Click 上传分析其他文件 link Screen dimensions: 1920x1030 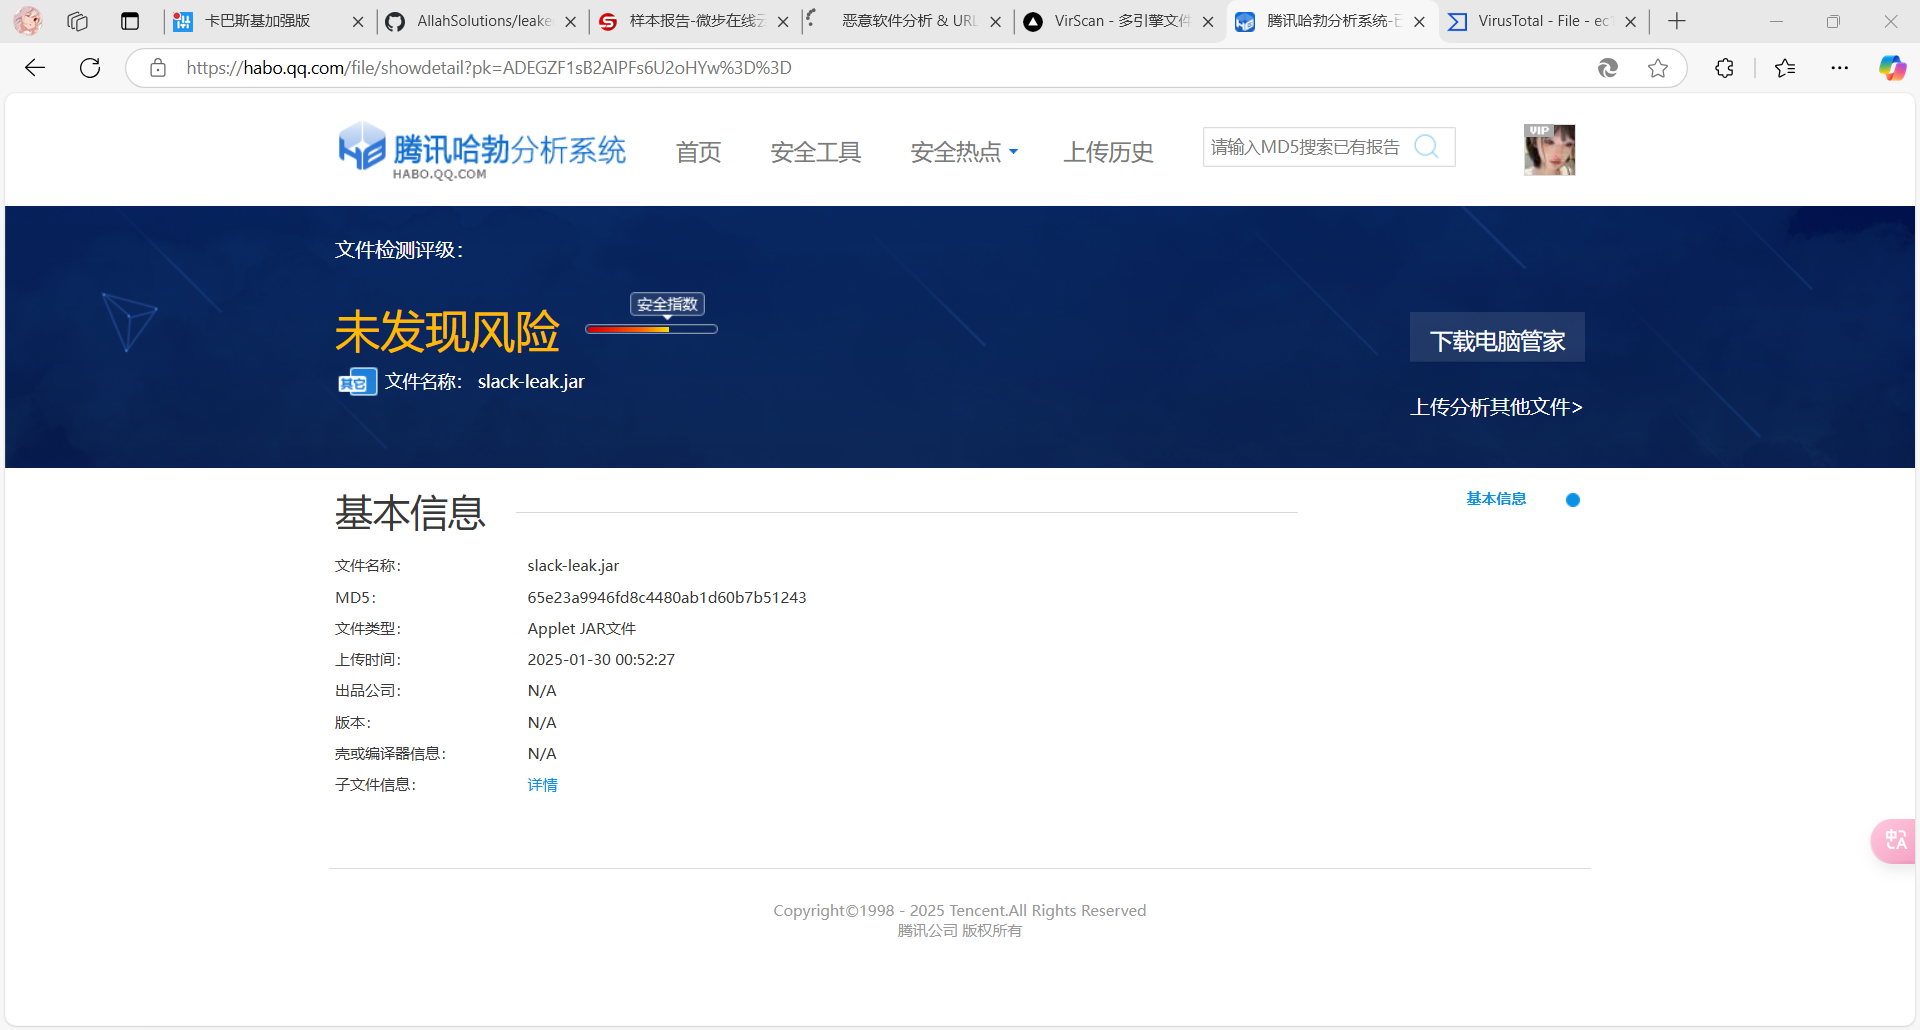point(1496,407)
